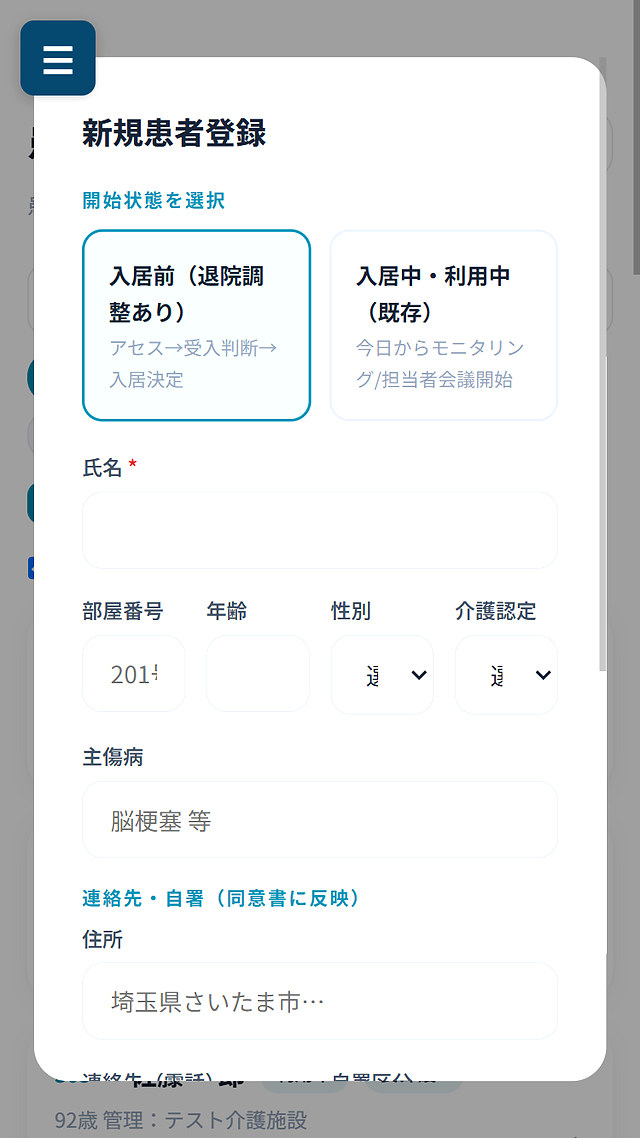Open the 介護認定 care level dropdown
Image resolution: width=640 pixels, height=1138 pixels.
(506, 675)
